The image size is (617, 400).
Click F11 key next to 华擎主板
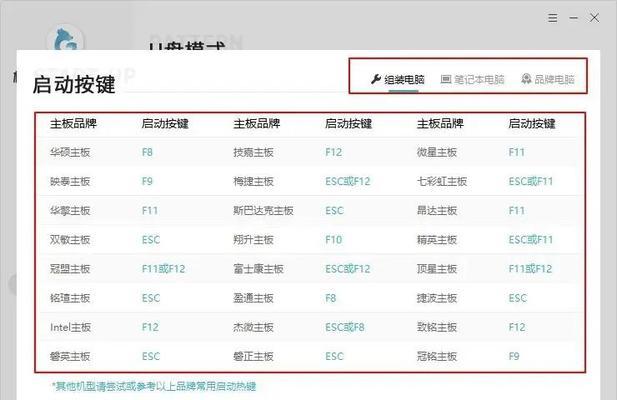150,210
